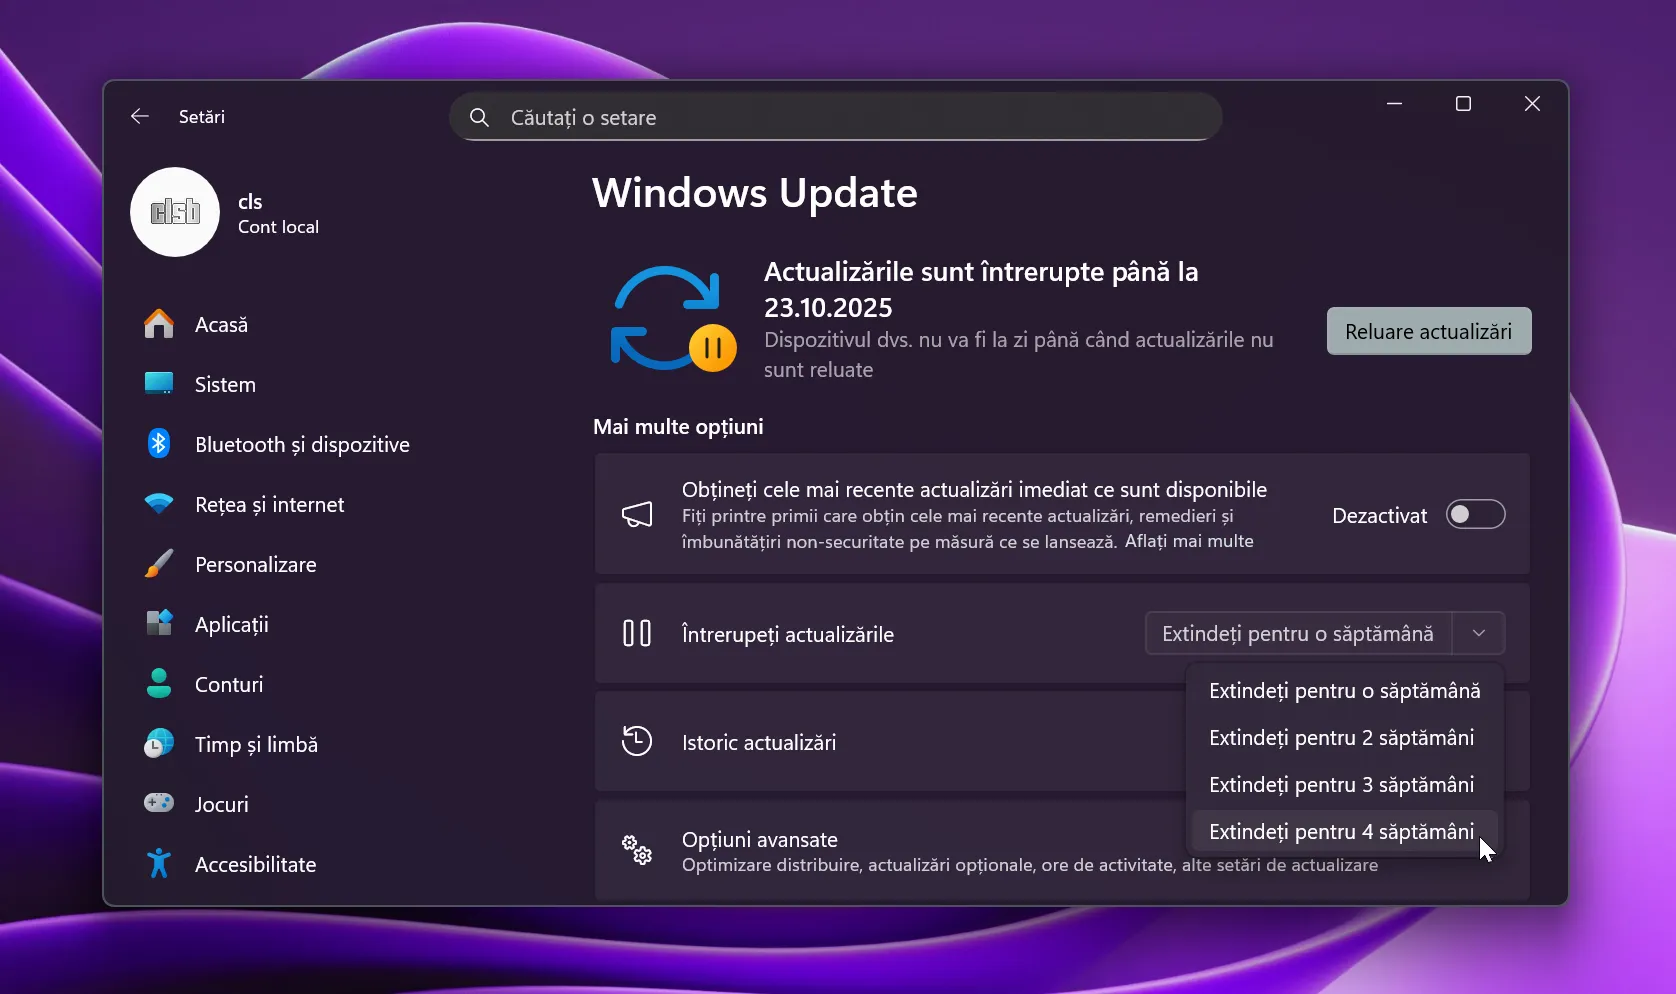This screenshot has height=994, width=1676.
Task: Choose Extindeți pentru 2 săptămâni option
Action: (1341, 738)
